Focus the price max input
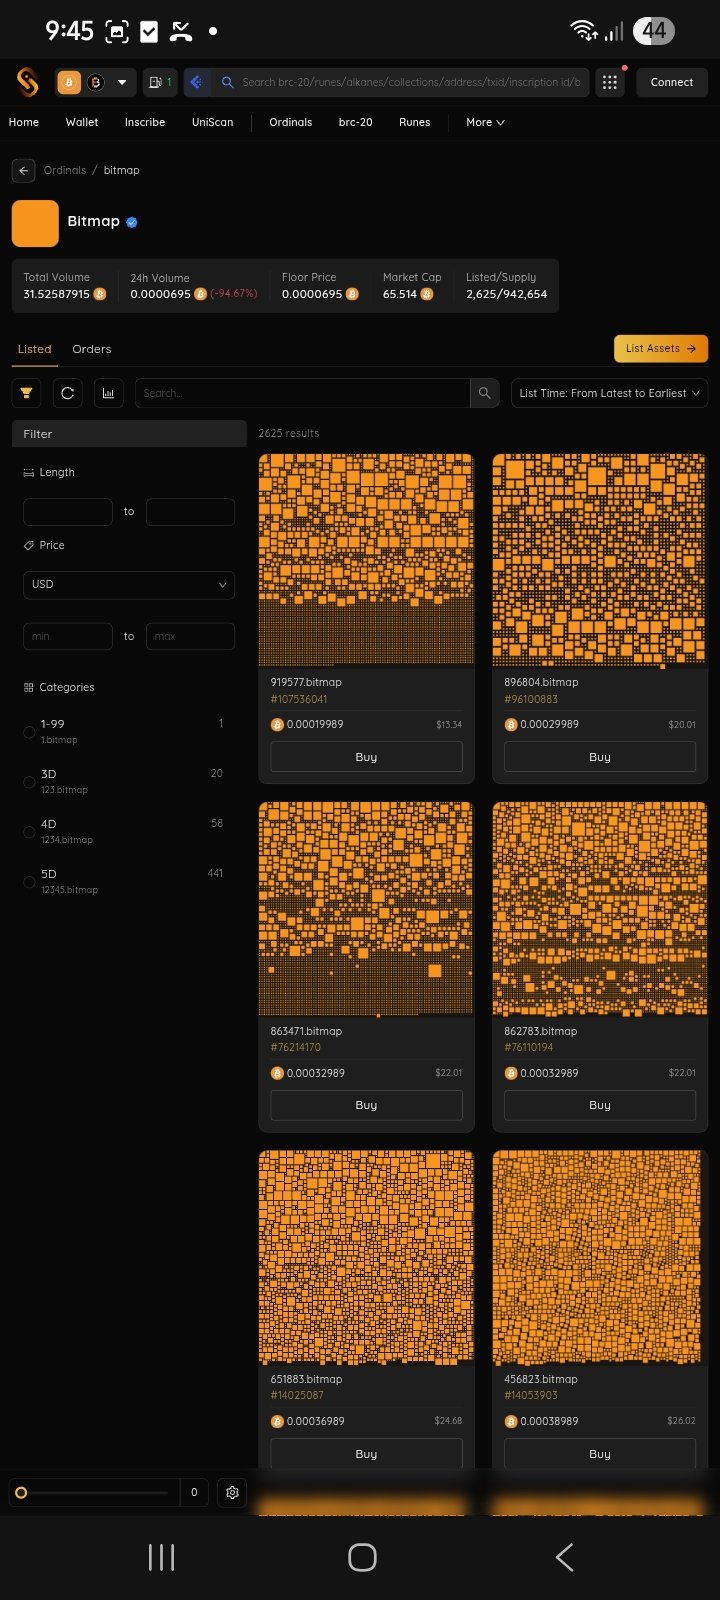 190,636
